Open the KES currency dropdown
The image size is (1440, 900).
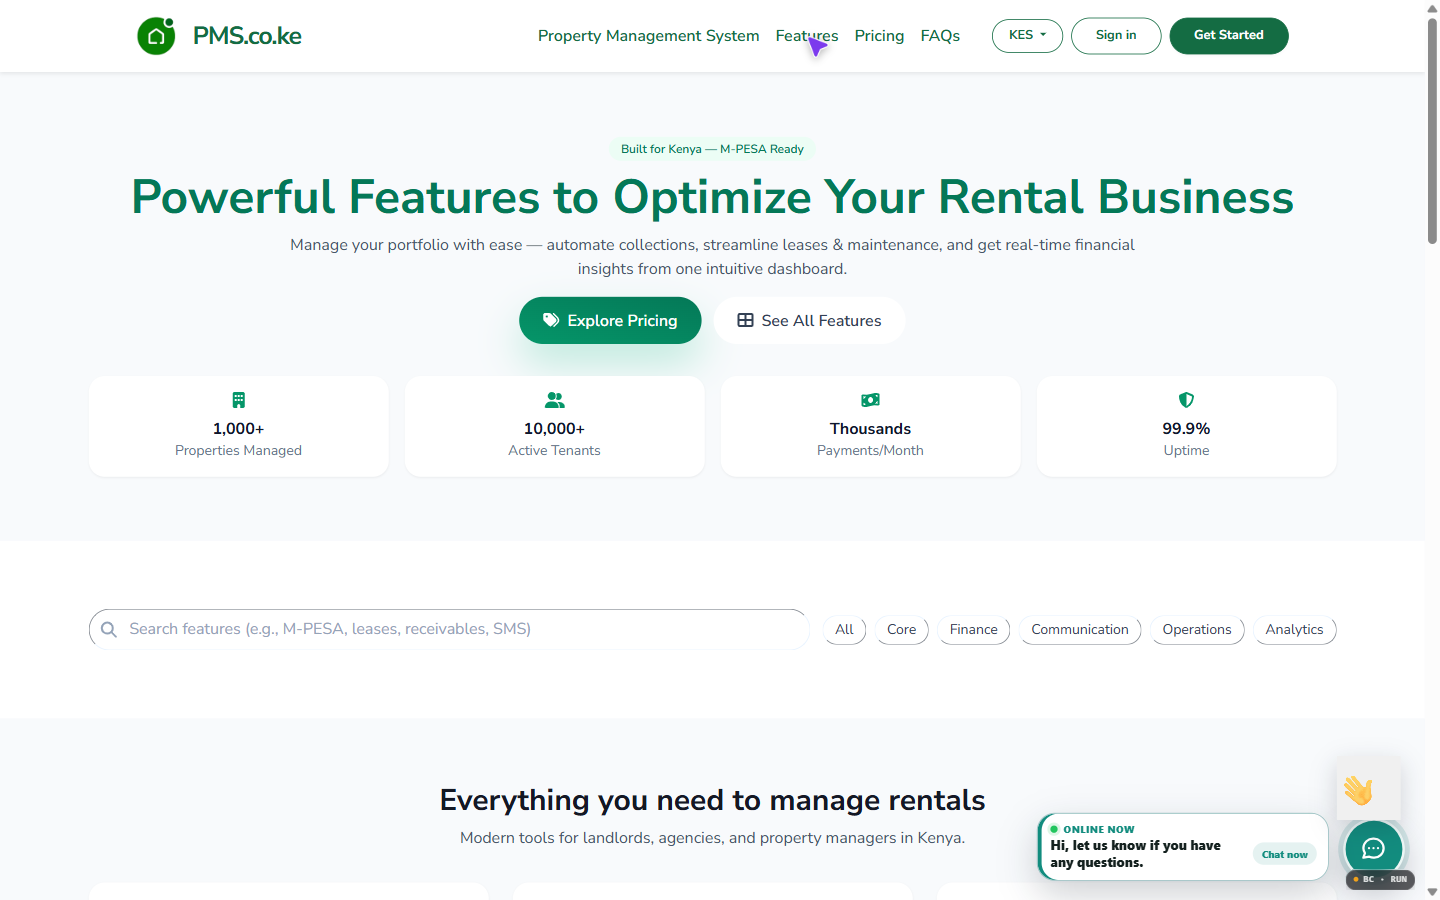tap(1027, 36)
